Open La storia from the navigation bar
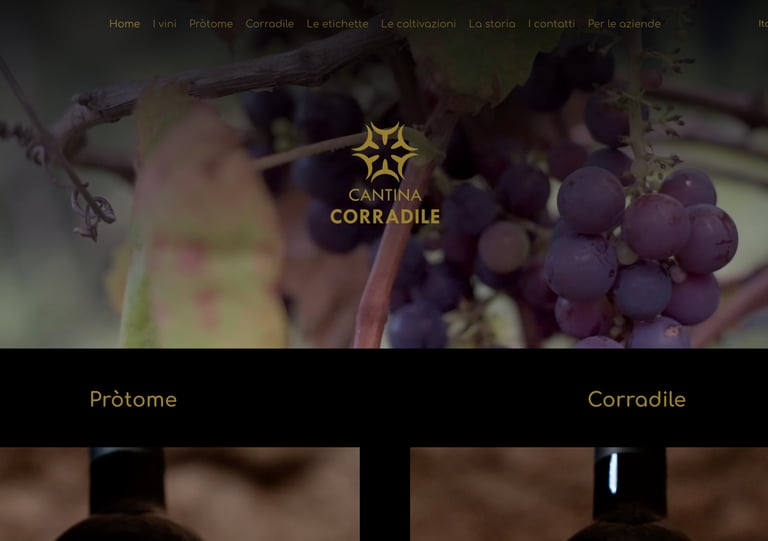The image size is (768, 541). [x=492, y=24]
